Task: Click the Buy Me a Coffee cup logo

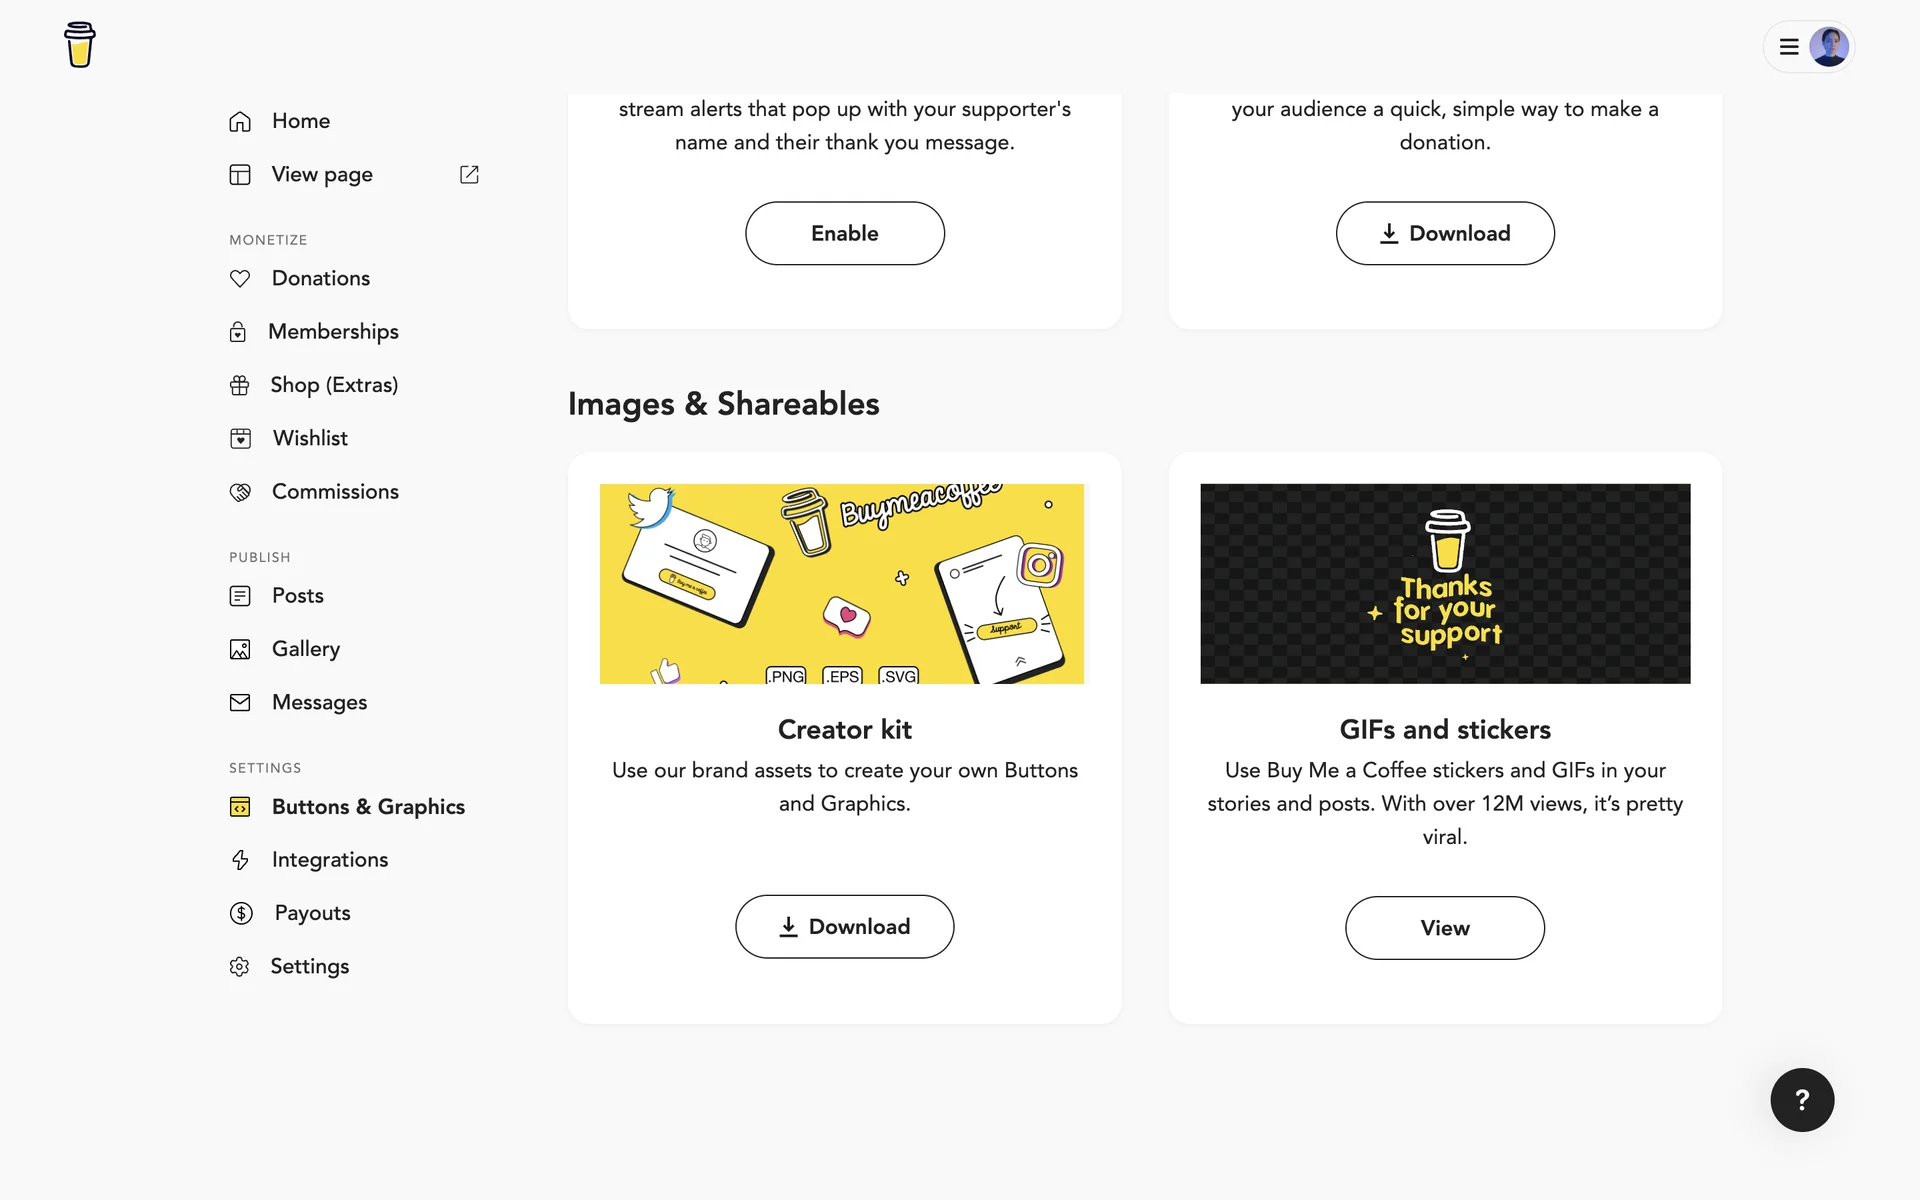Action: pyautogui.click(x=80, y=45)
